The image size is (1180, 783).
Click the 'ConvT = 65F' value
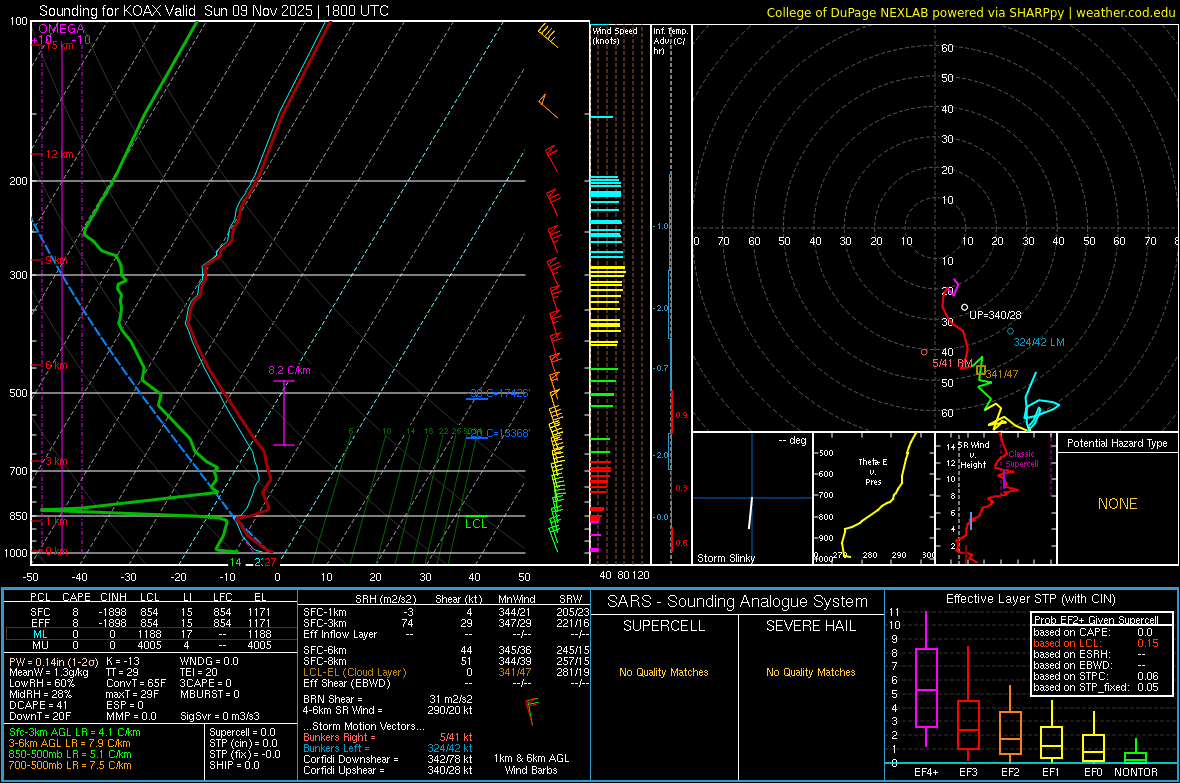[x=136, y=683]
